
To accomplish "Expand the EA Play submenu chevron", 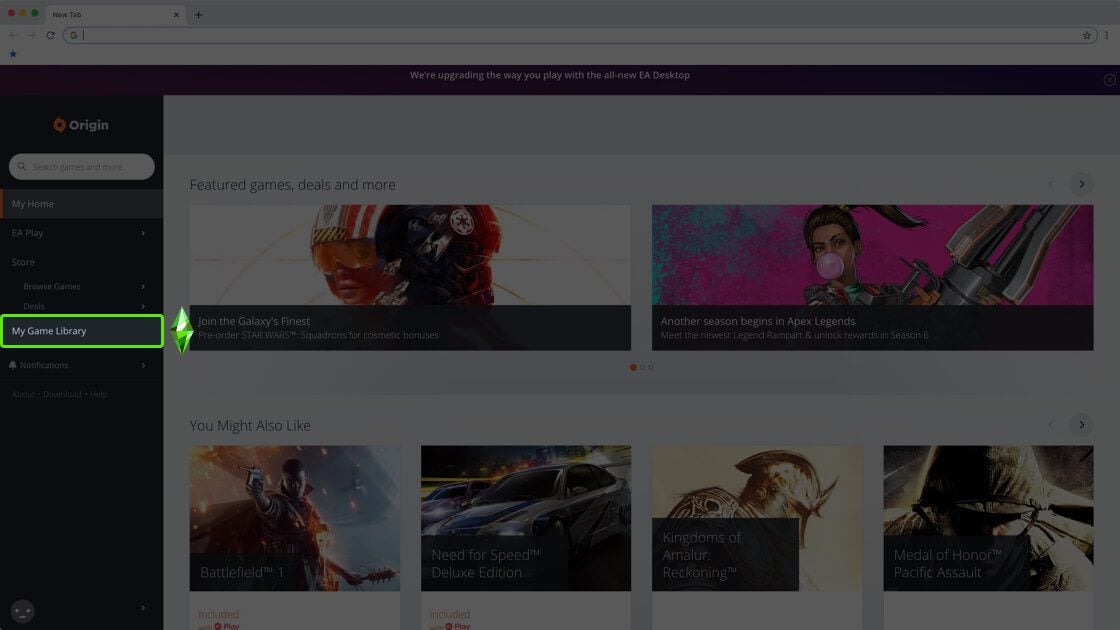I will [143, 233].
